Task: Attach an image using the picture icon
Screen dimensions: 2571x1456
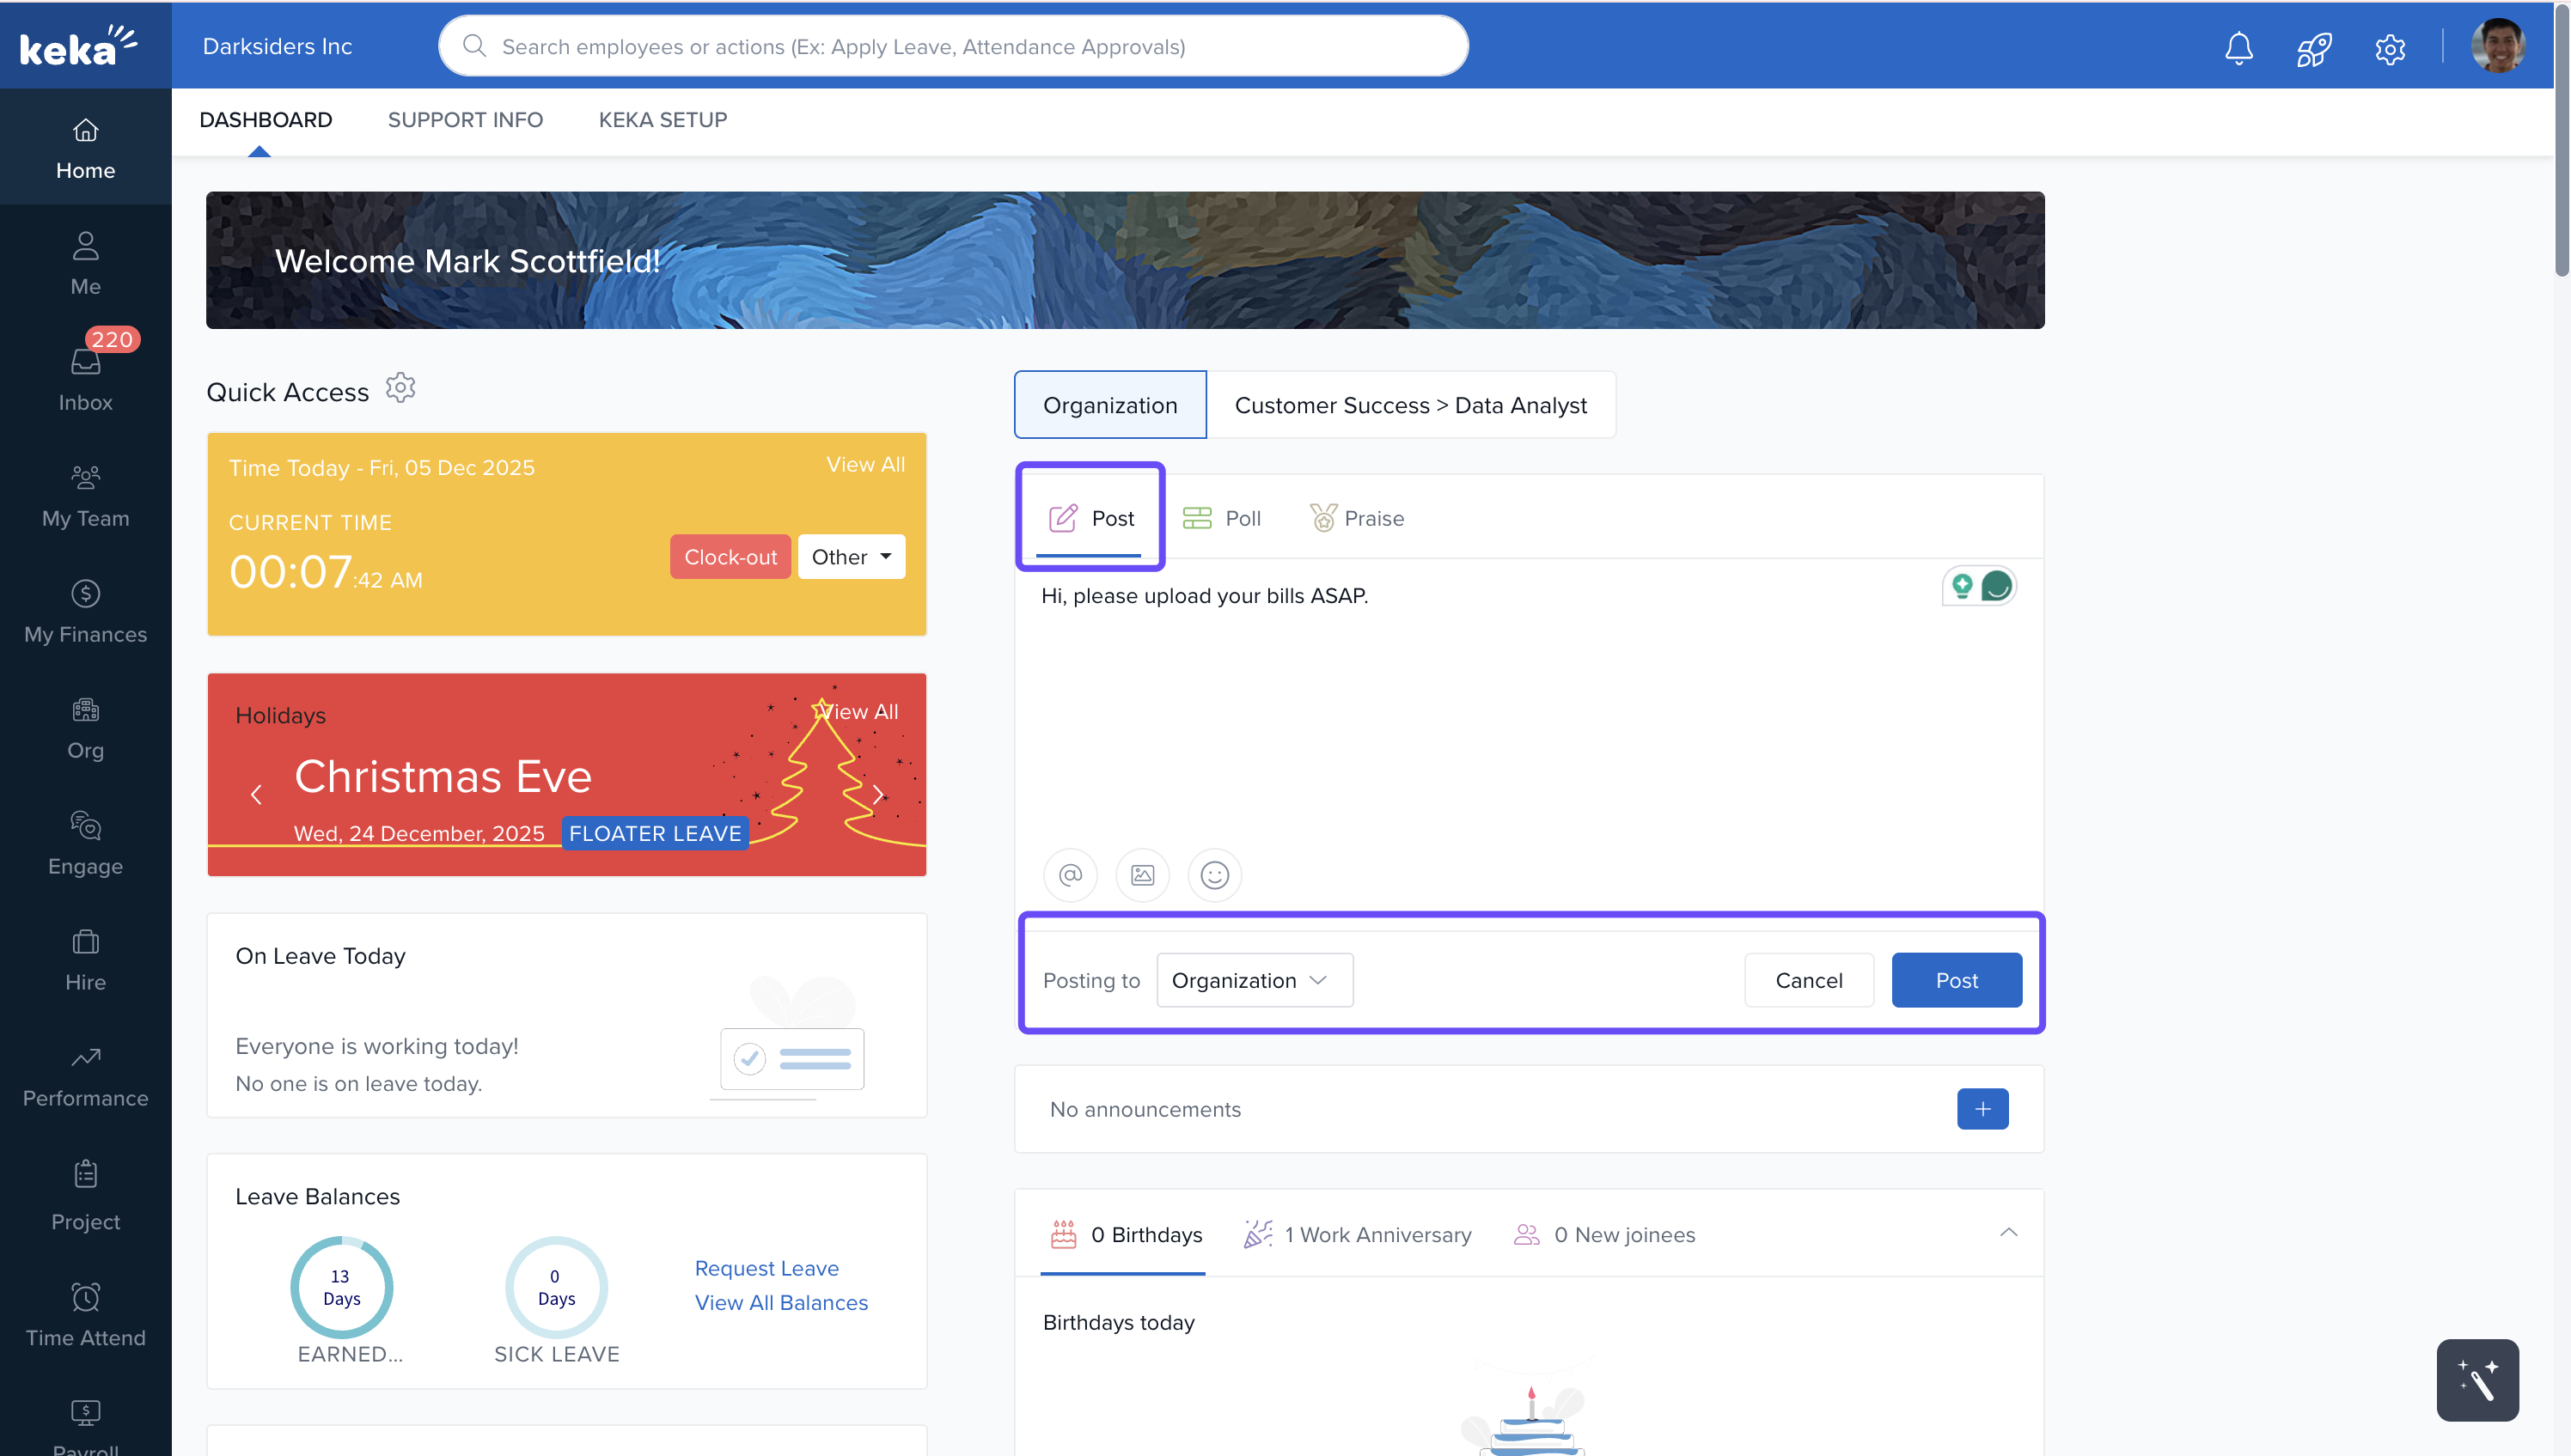Action: pos(1142,875)
